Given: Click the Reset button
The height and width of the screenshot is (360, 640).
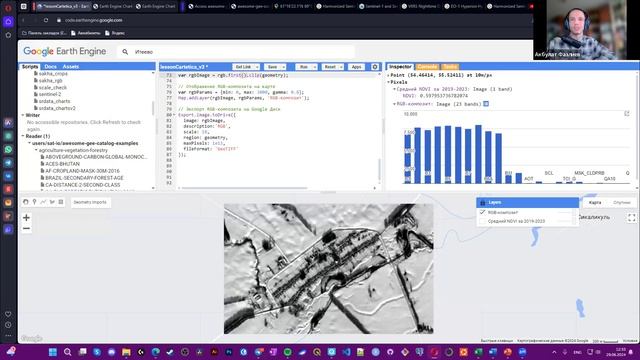Looking at the screenshot, I should tap(330, 67).
